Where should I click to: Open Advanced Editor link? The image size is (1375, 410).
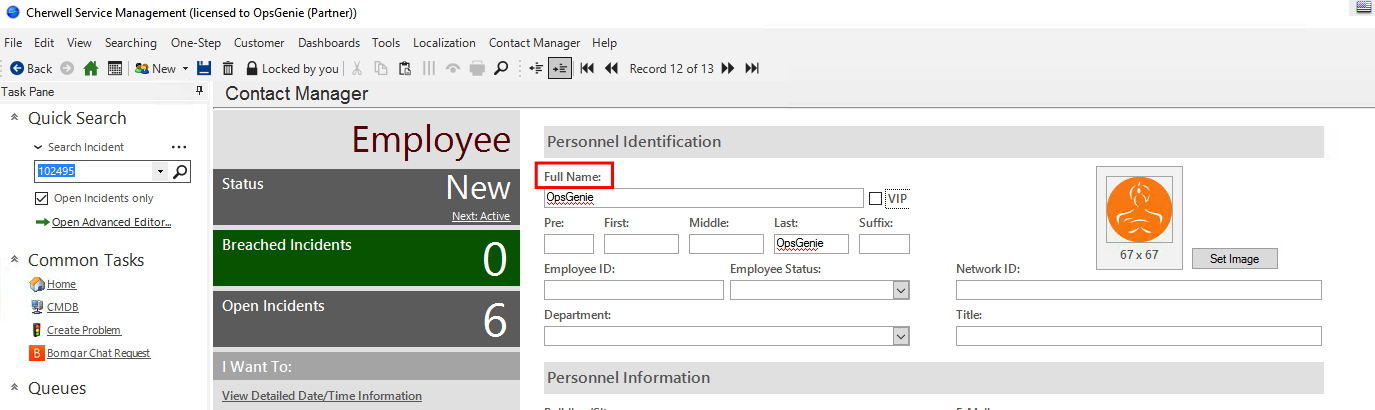coord(111,222)
